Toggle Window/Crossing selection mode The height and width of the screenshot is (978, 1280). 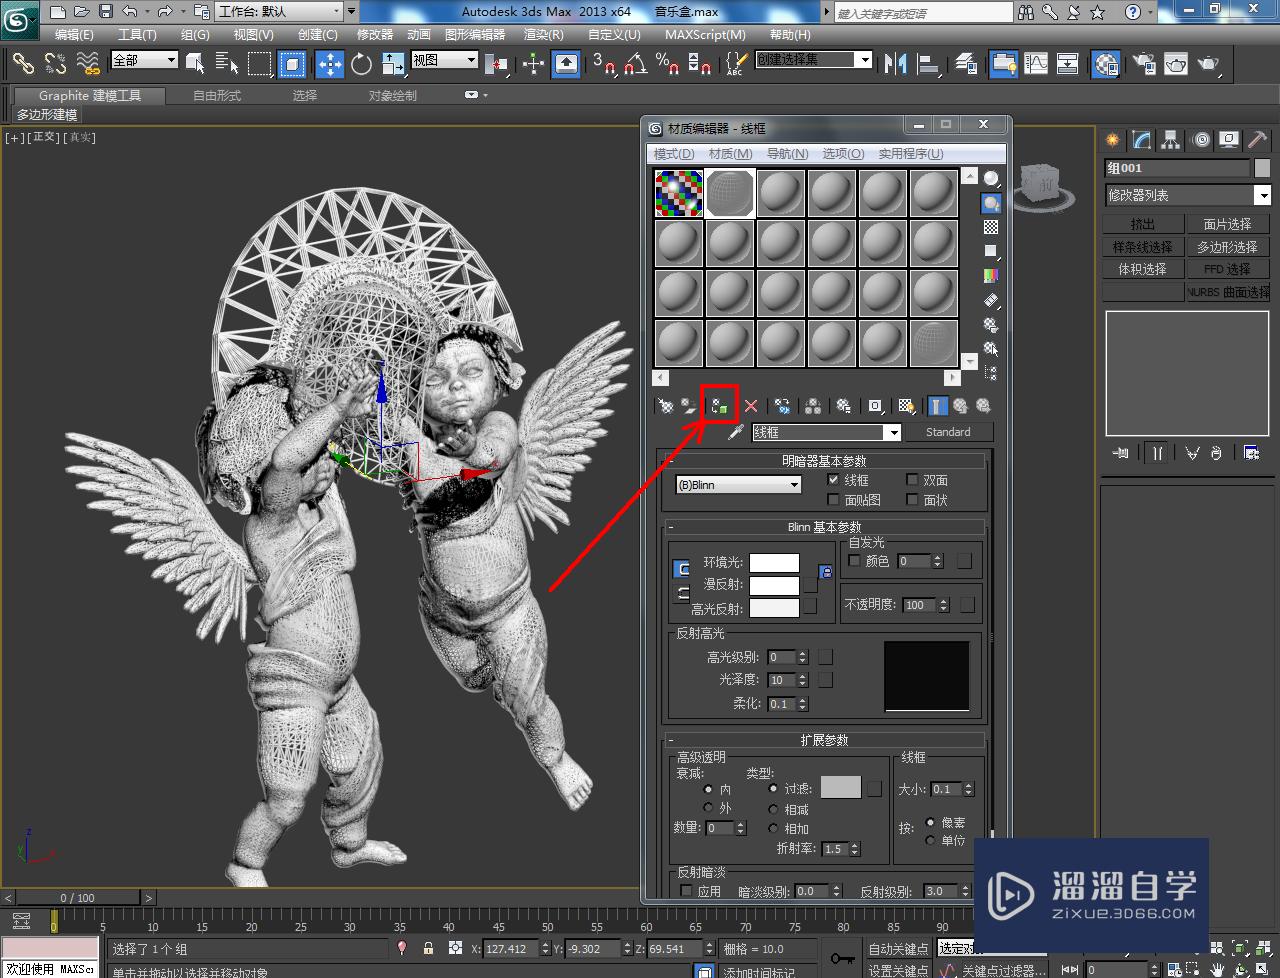pyautogui.click(x=291, y=64)
